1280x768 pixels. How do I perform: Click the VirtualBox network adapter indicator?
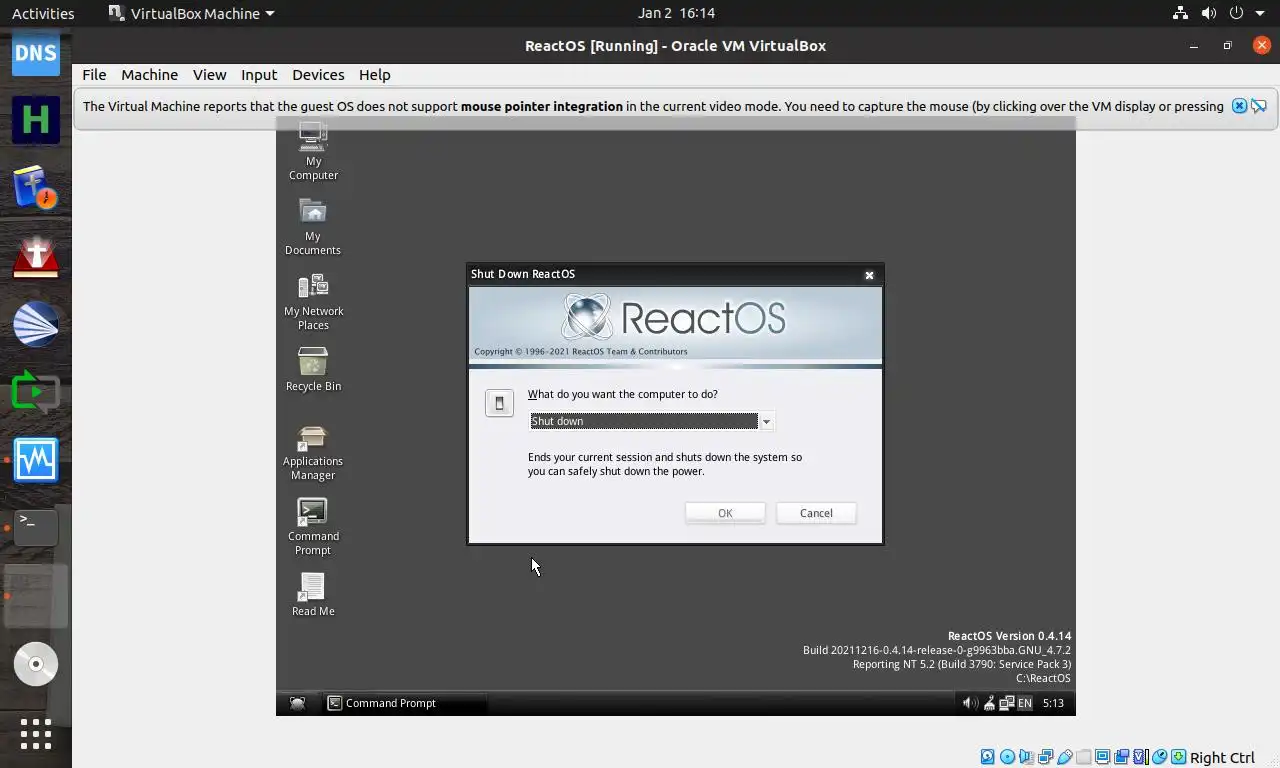click(x=1045, y=757)
